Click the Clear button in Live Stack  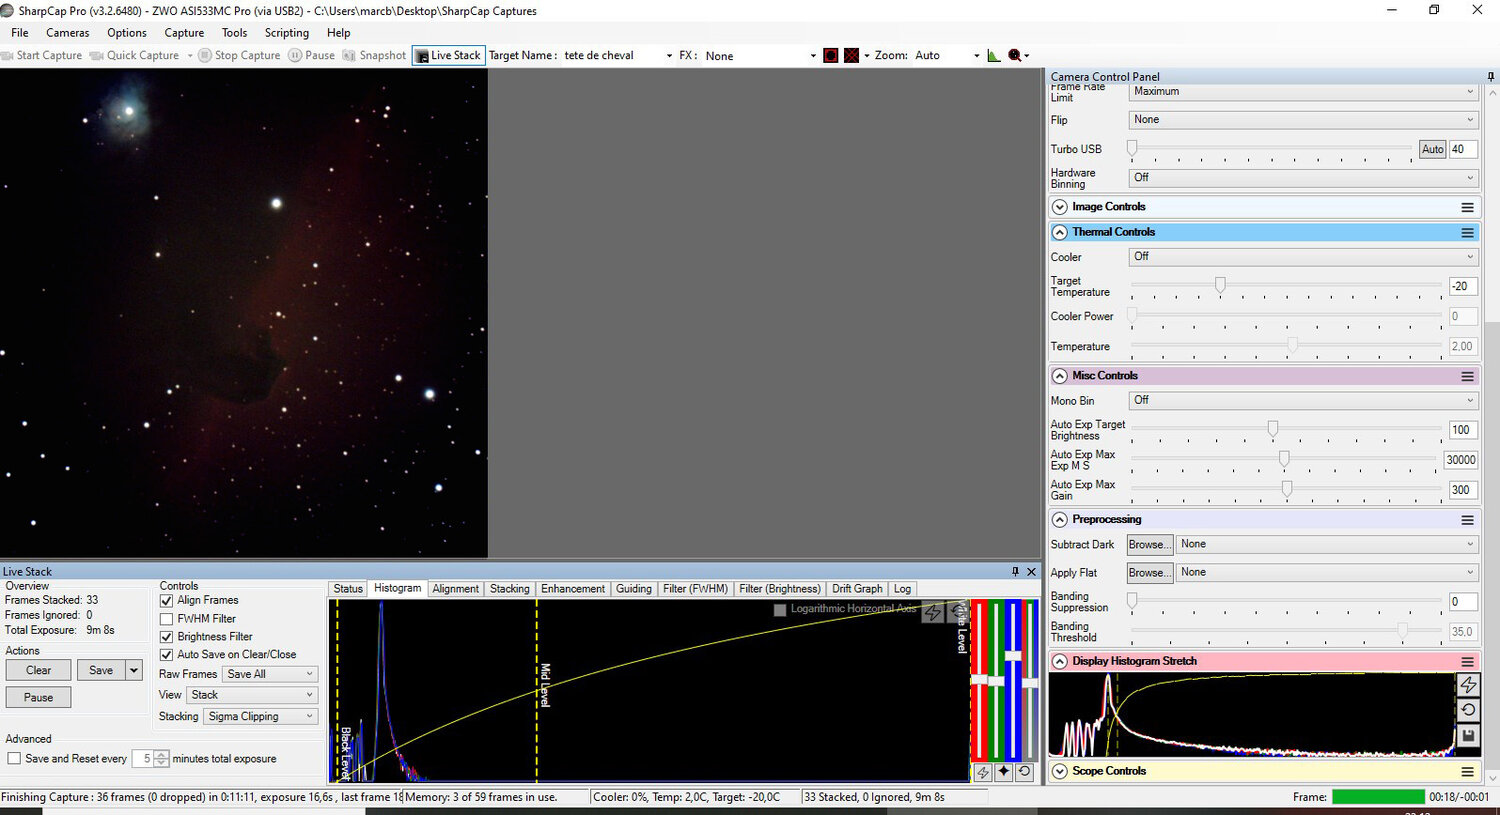coord(38,671)
